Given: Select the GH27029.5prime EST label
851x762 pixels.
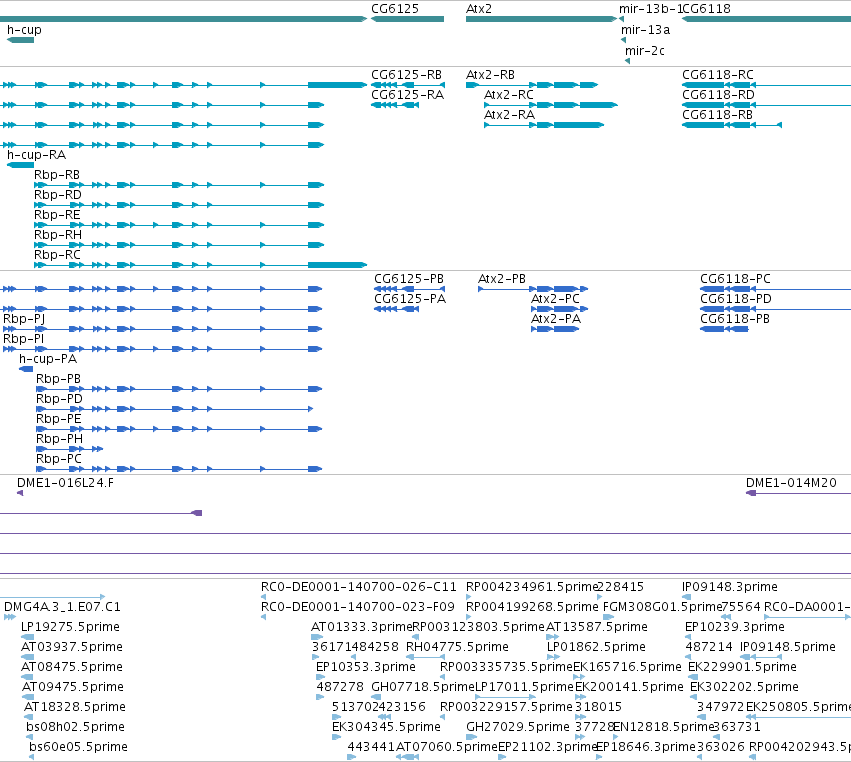Looking at the screenshot, I should point(518,728).
